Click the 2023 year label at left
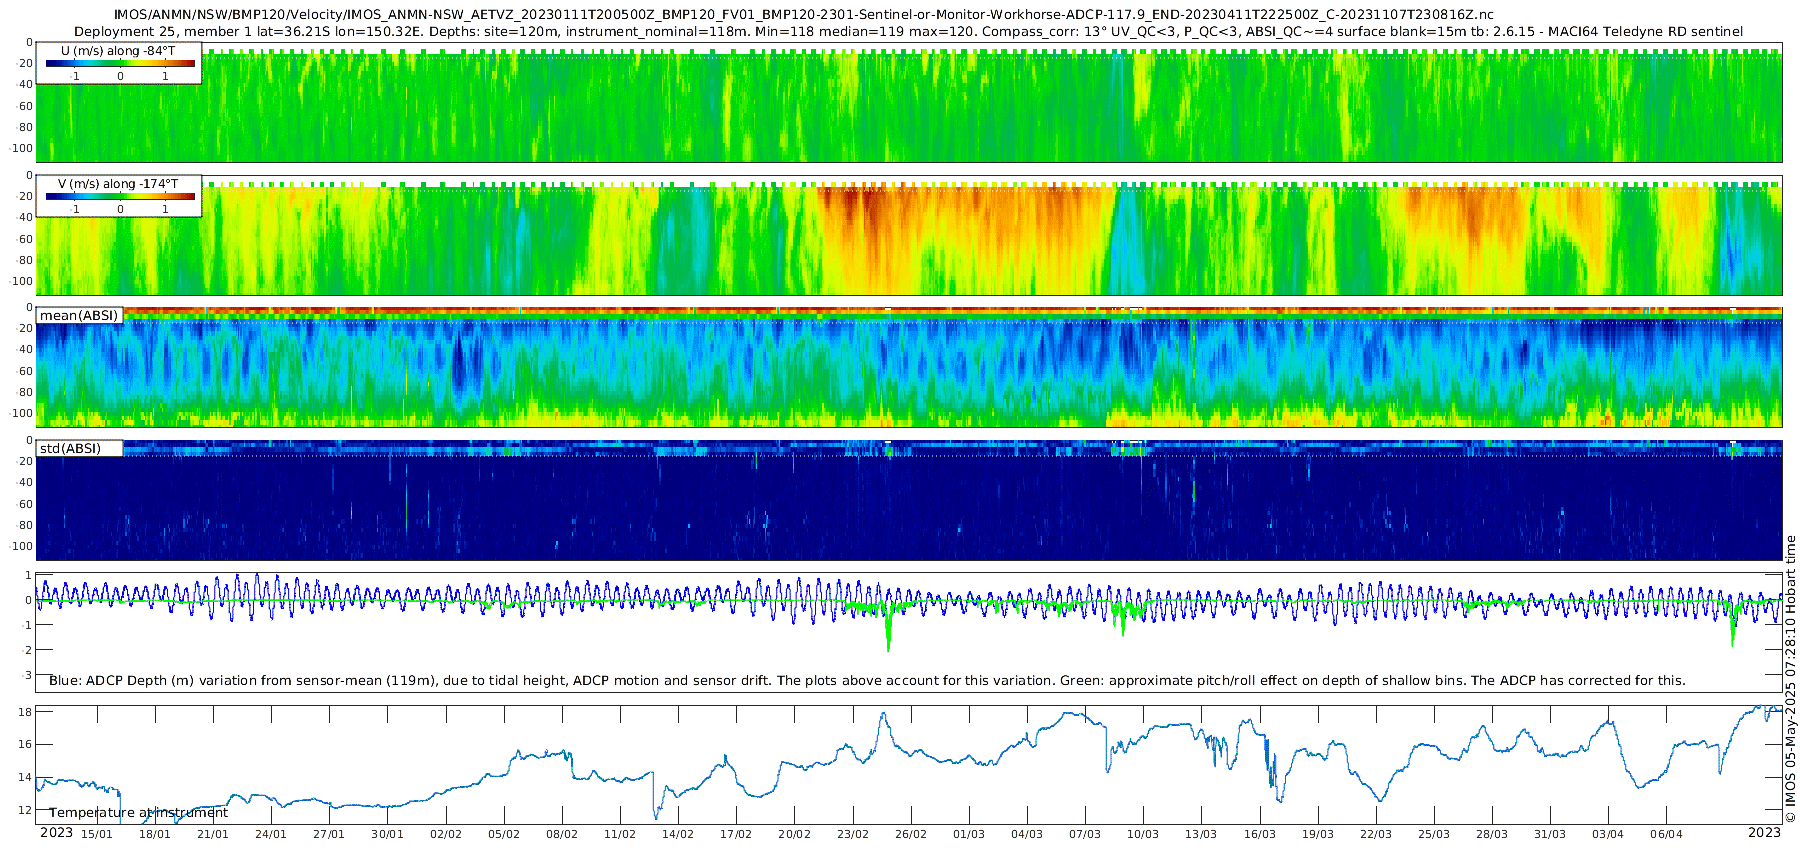 (x=56, y=832)
